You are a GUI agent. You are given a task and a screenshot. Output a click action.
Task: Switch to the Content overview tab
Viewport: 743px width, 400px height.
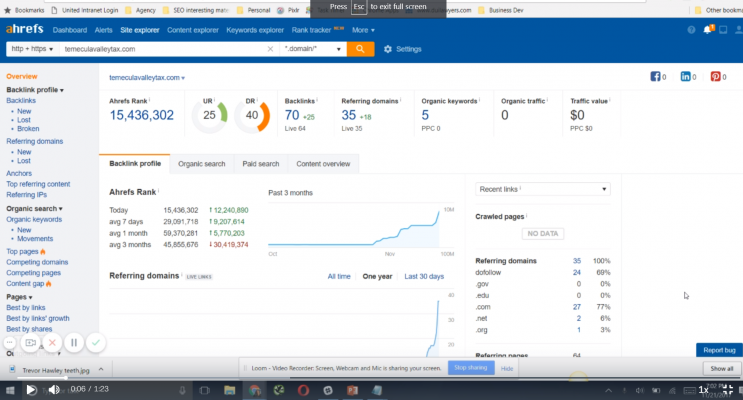[323, 163]
